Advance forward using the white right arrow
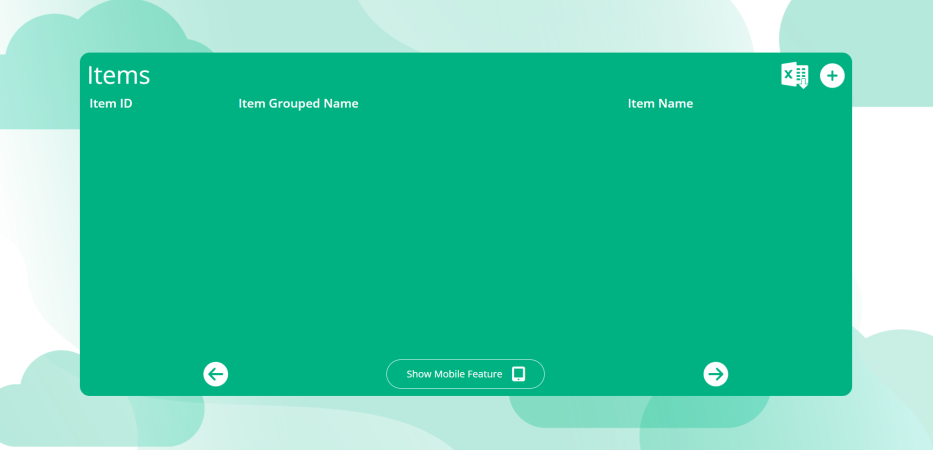 tap(716, 374)
